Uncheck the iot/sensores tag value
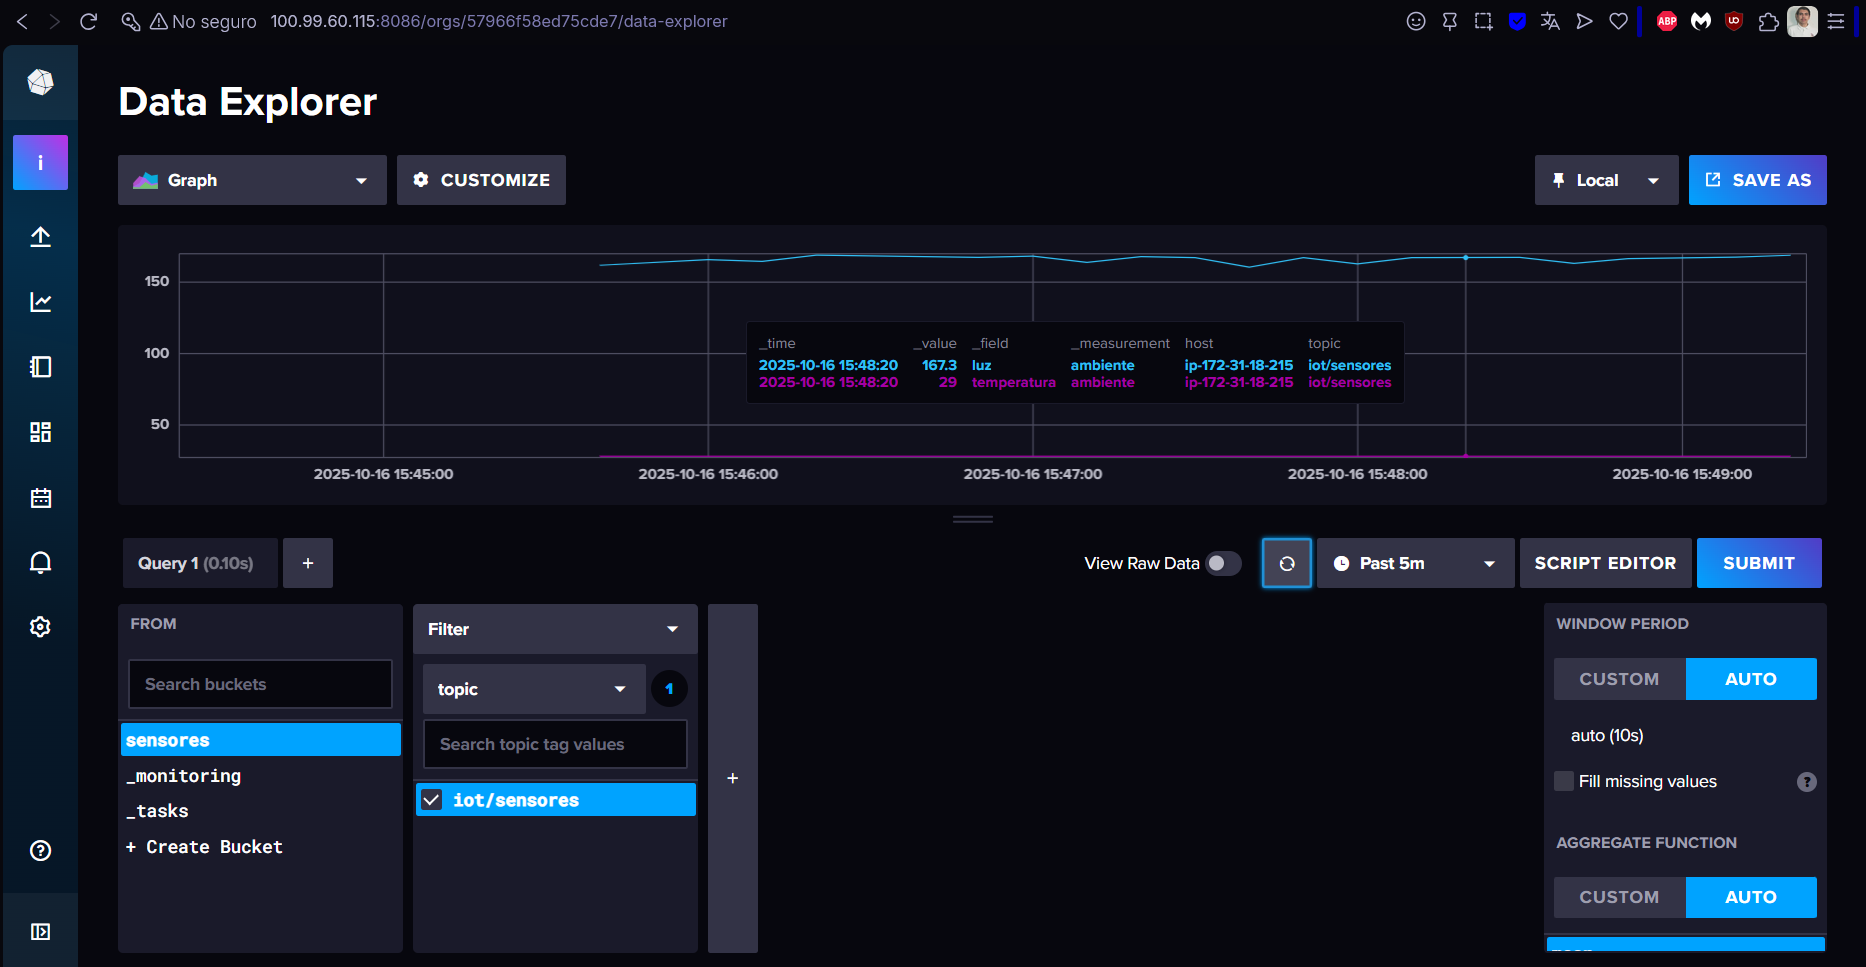The image size is (1866, 967). coord(432,800)
